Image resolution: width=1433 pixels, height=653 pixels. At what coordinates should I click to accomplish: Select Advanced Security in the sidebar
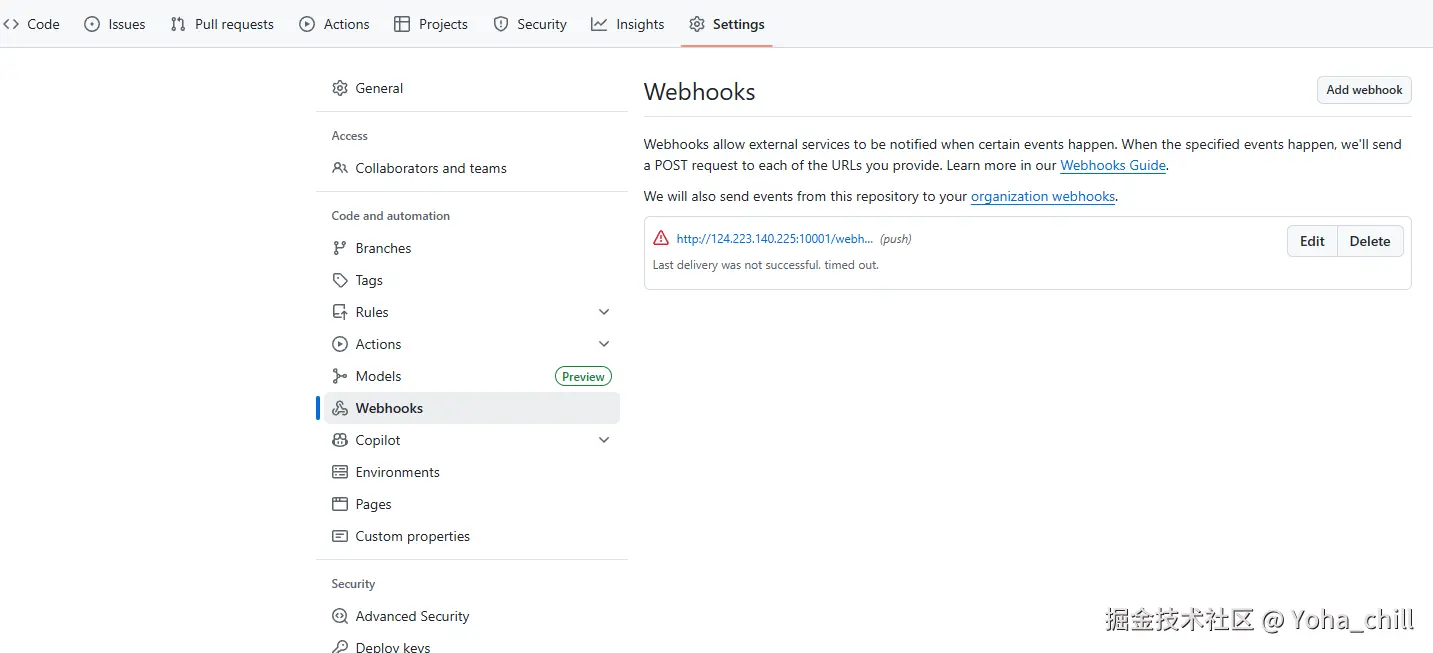point(412,616)
